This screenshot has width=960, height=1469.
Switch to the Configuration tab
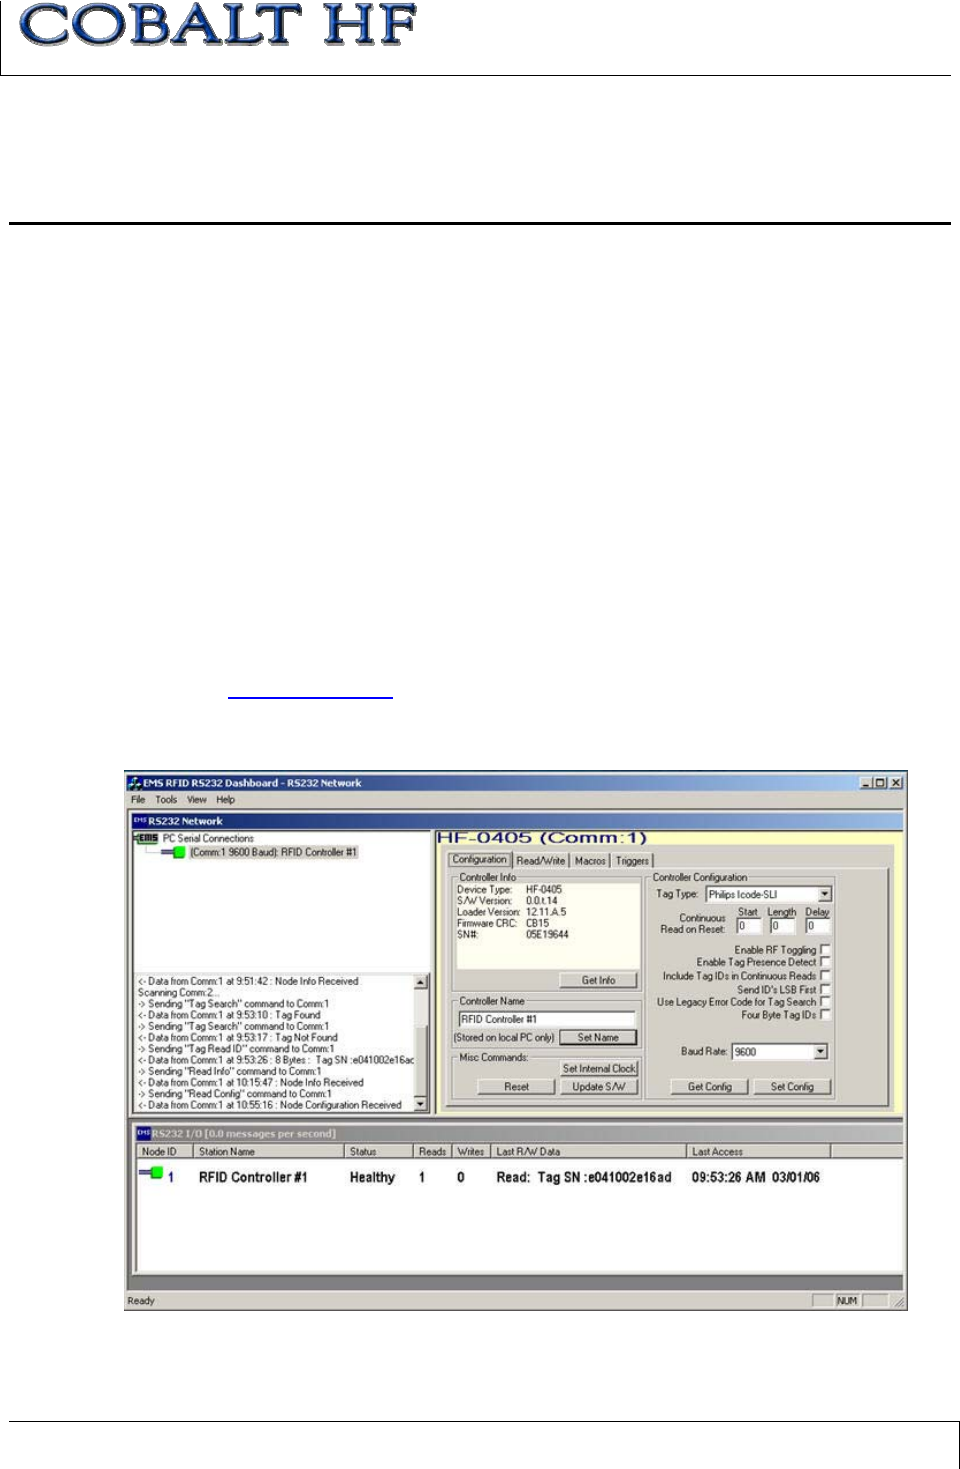click(x=480, y=859)
